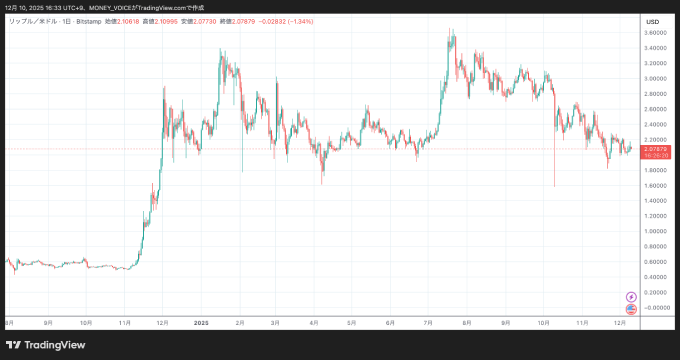Click the 1.60000 price axis label
This screenshot has height=360, width=680.
(x=655, y=186)
